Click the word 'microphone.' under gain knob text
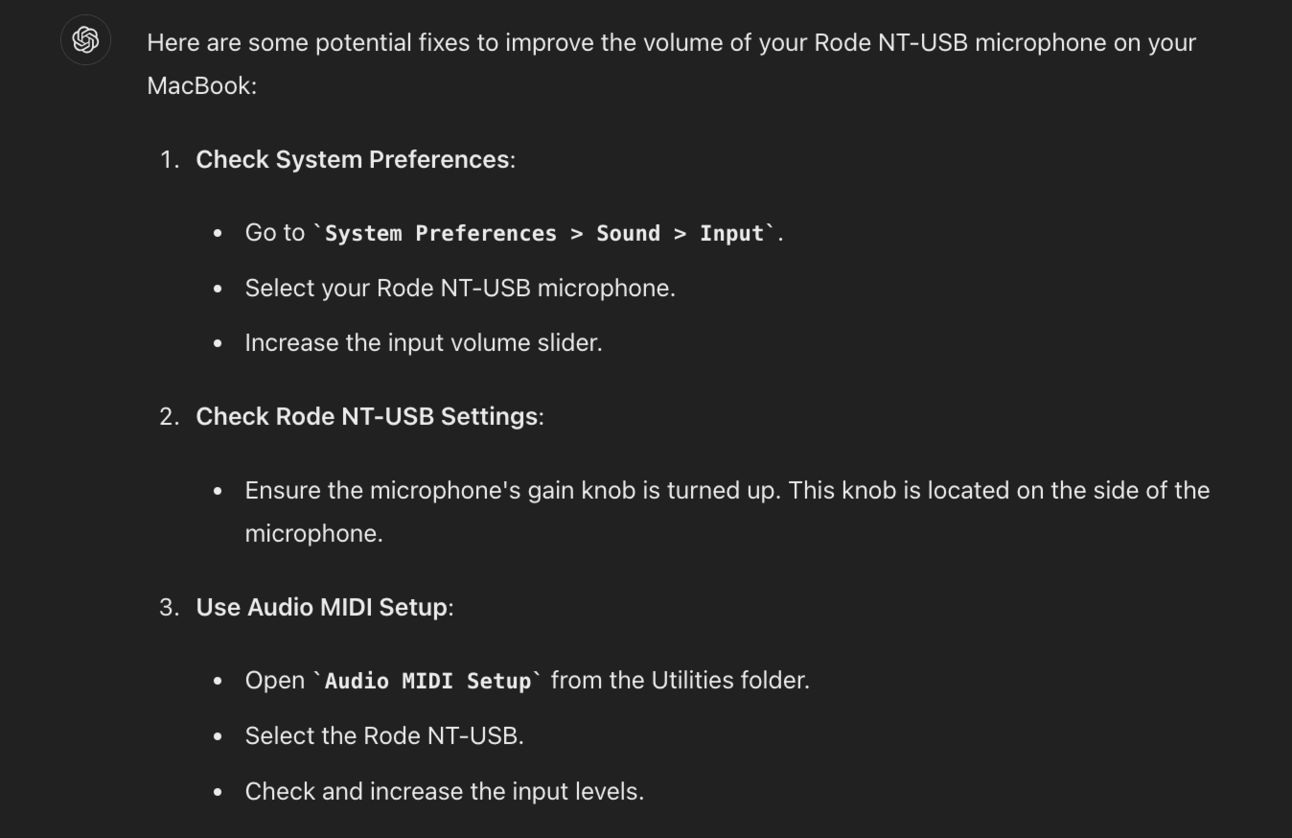The height and width of the screenshot is (838, 1292). point(313,534)
